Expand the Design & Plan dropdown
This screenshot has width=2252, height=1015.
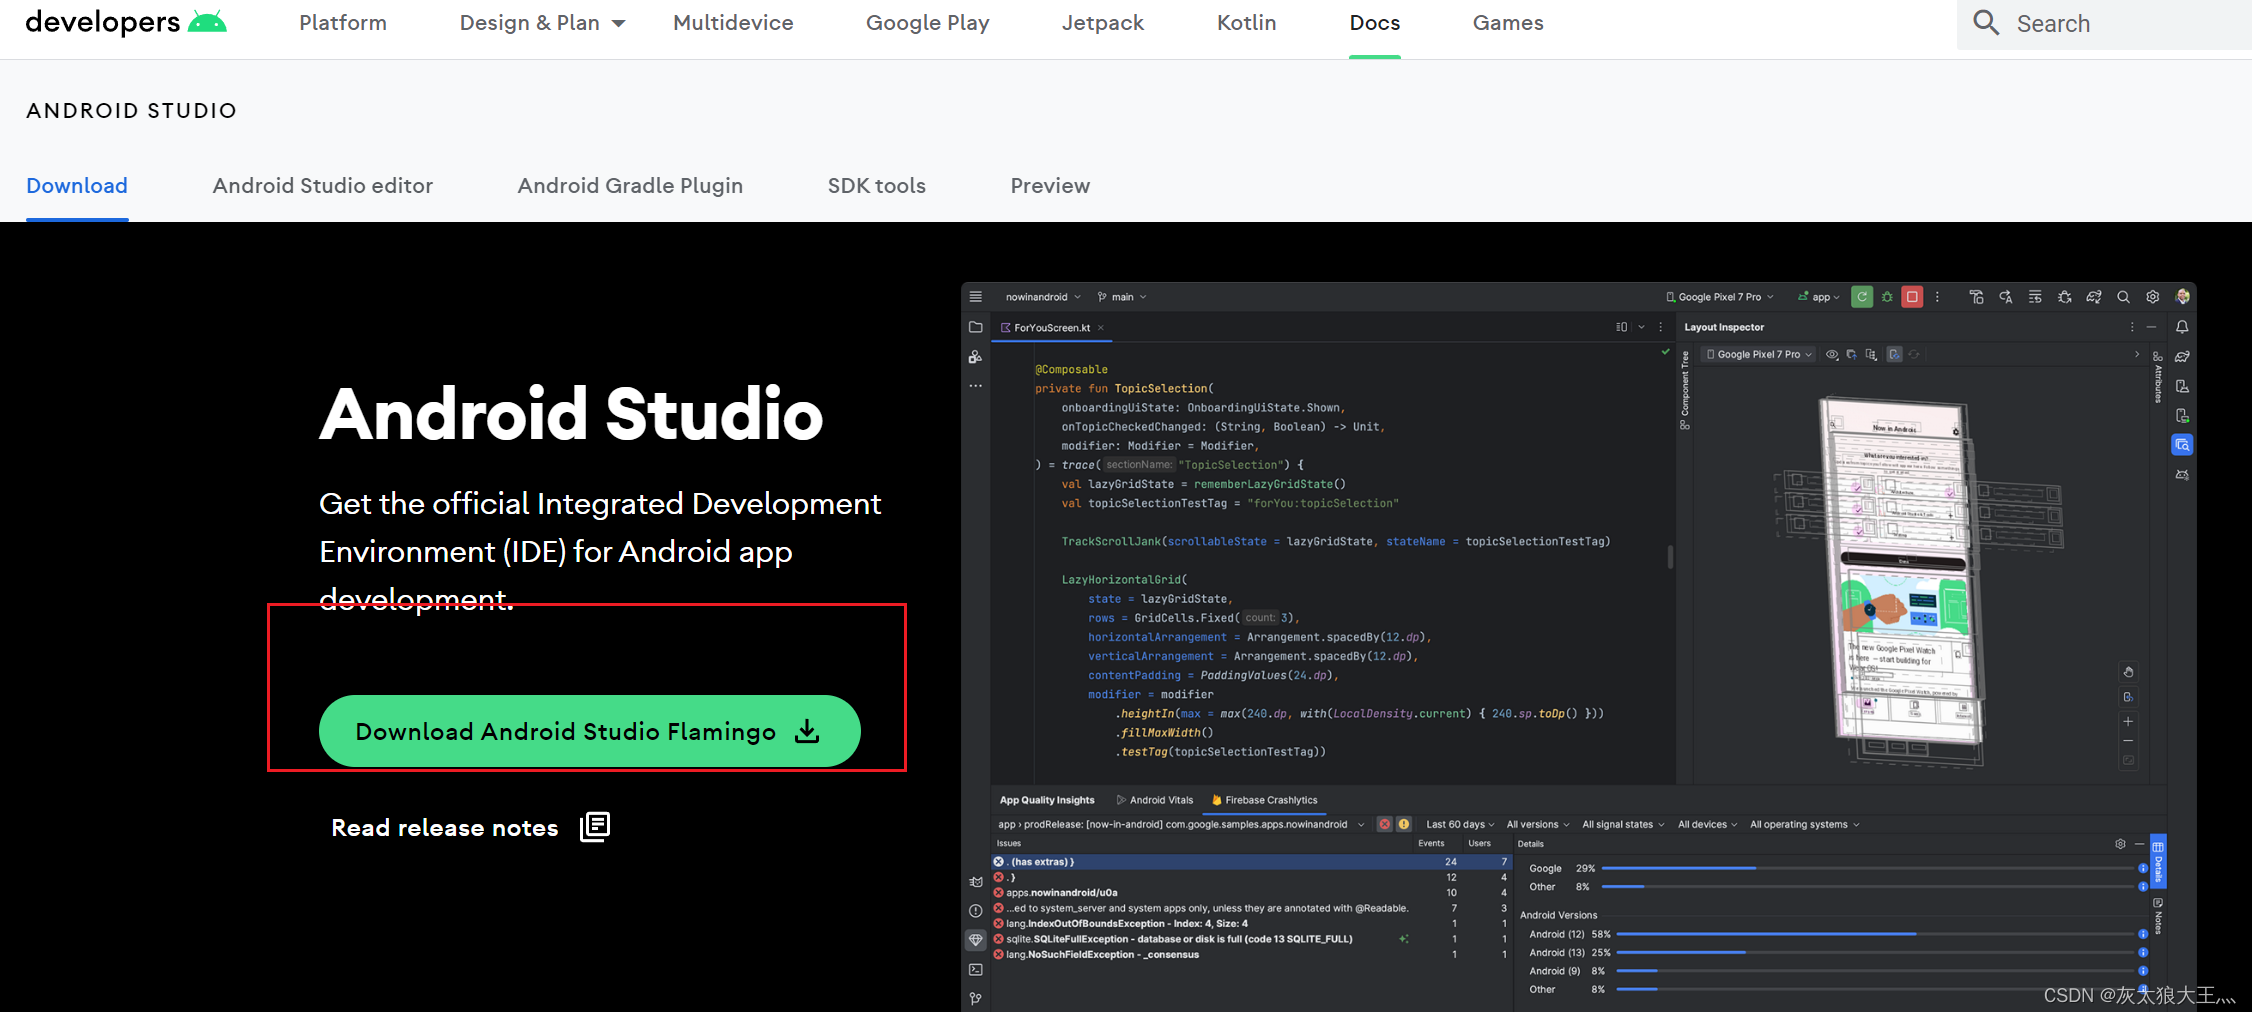tap(542, 23)
